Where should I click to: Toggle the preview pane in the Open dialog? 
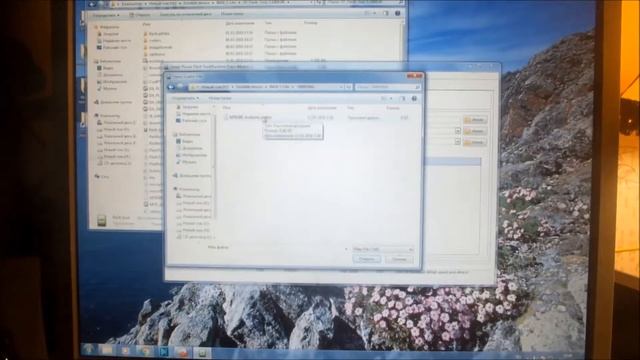pos(402,99)
